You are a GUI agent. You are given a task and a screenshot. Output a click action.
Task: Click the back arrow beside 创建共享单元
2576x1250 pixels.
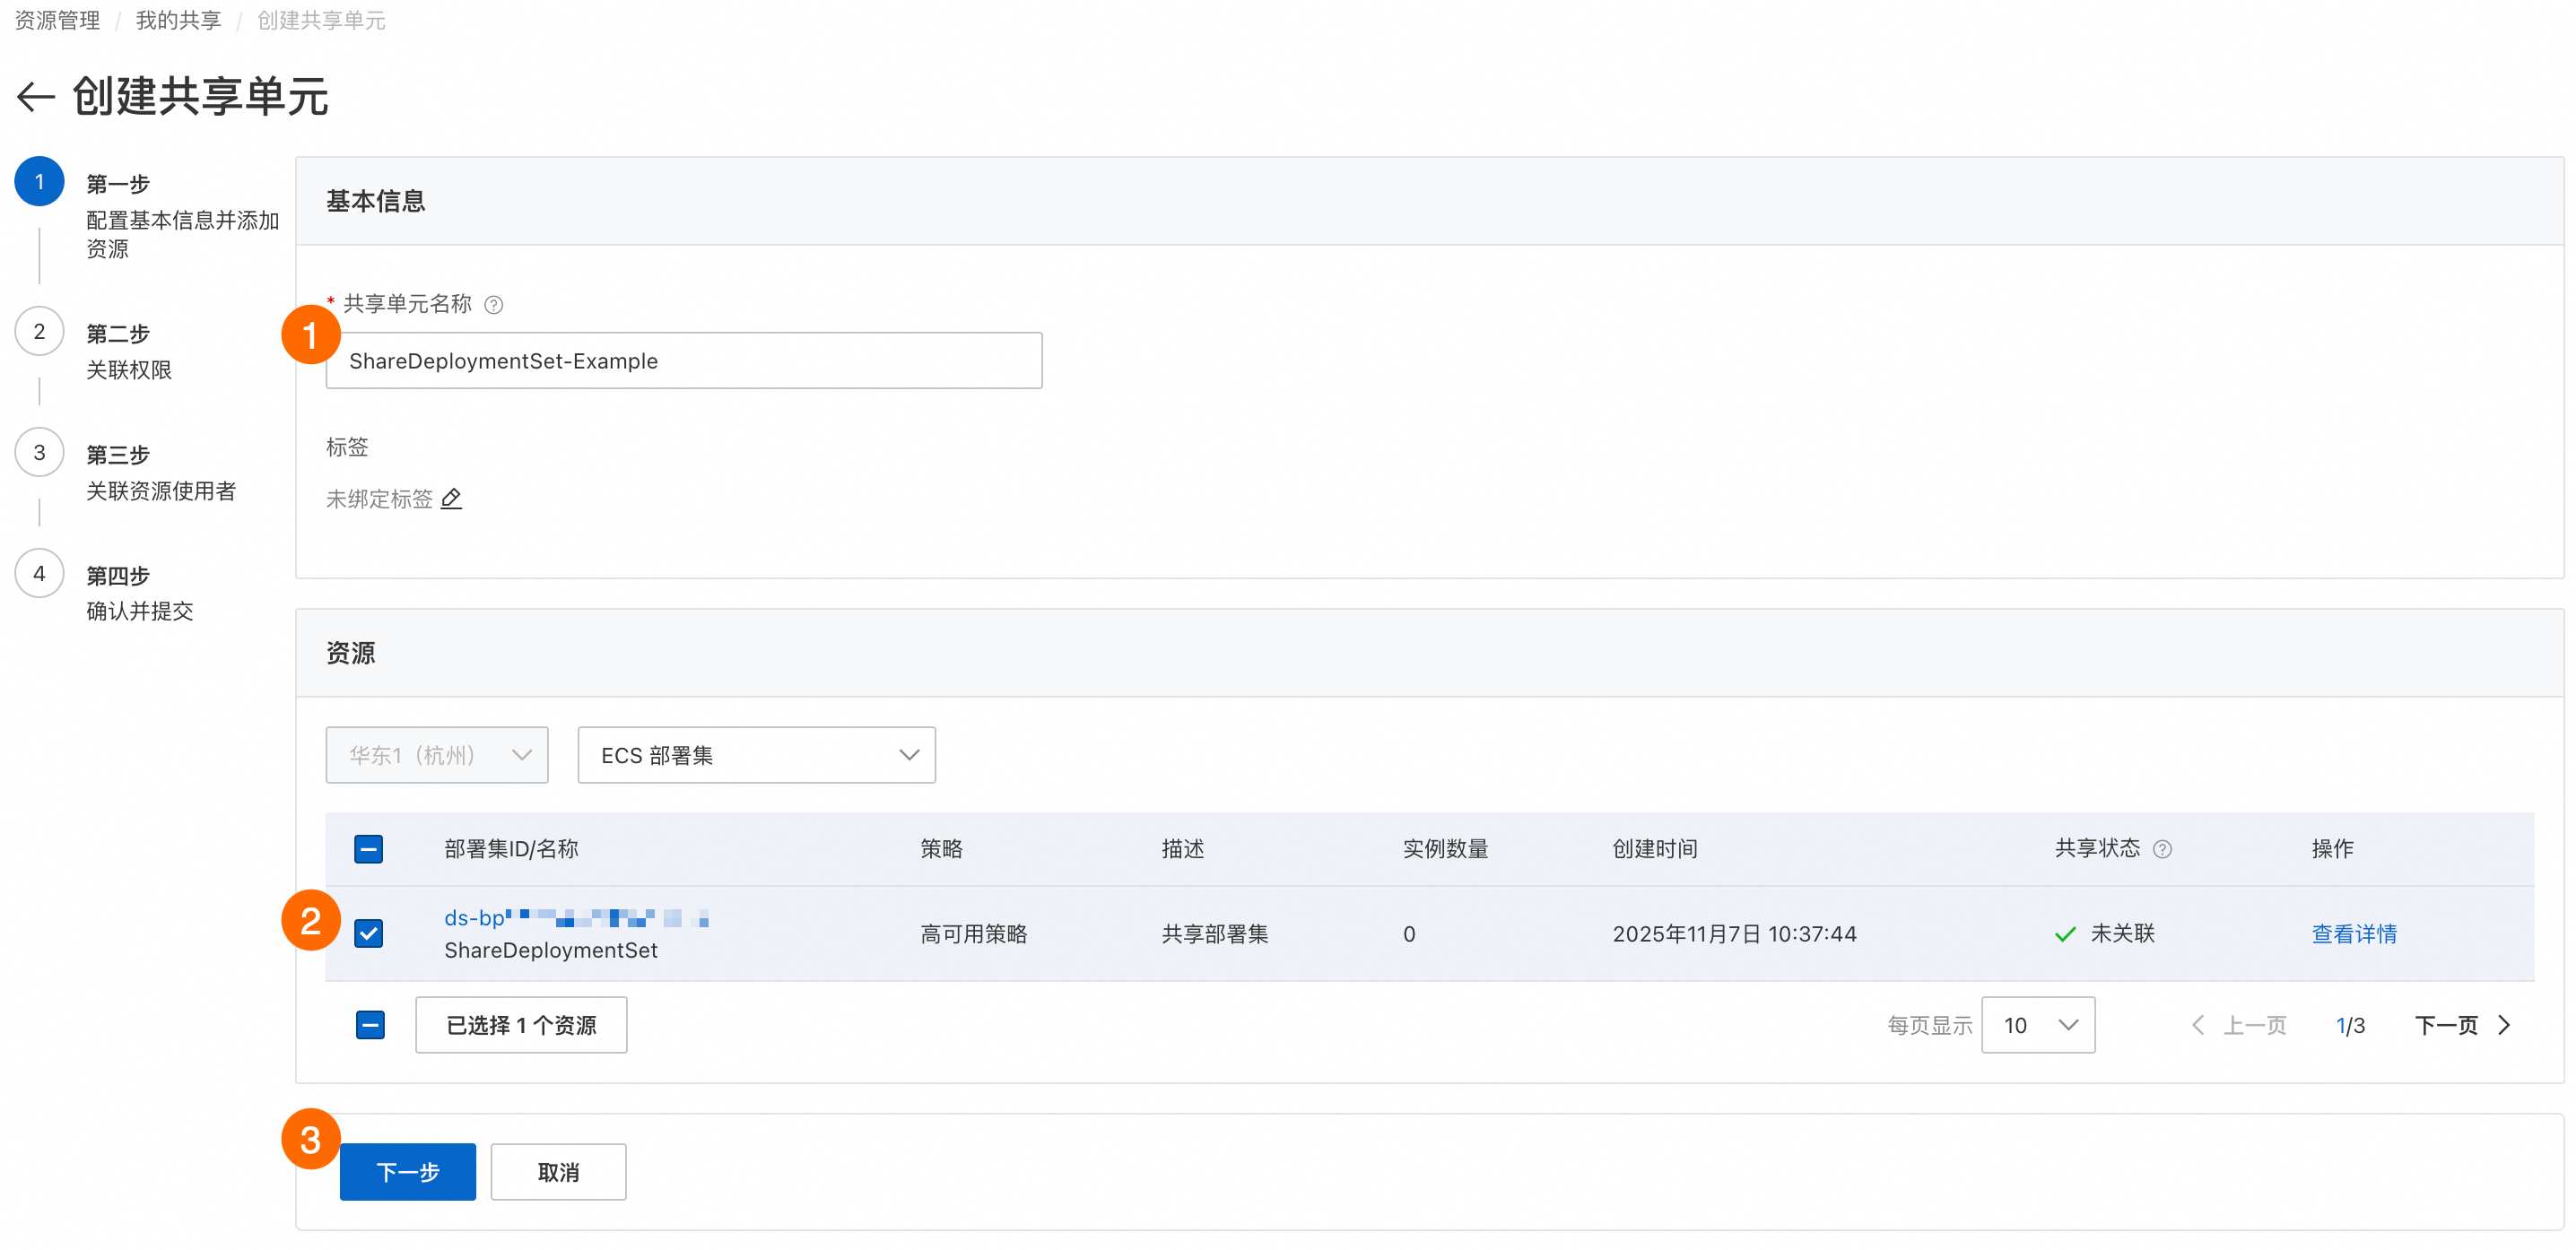click(36, 97)
